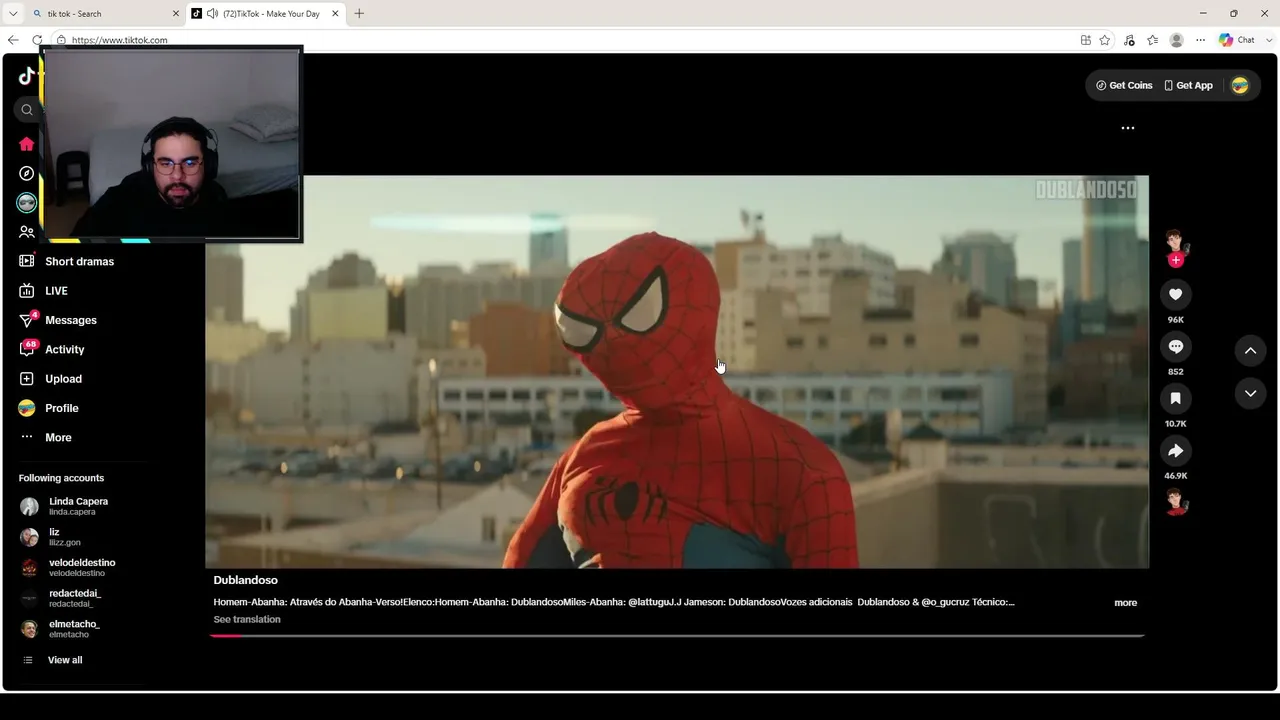Open the TikTok search icon in sidebar

27,110
